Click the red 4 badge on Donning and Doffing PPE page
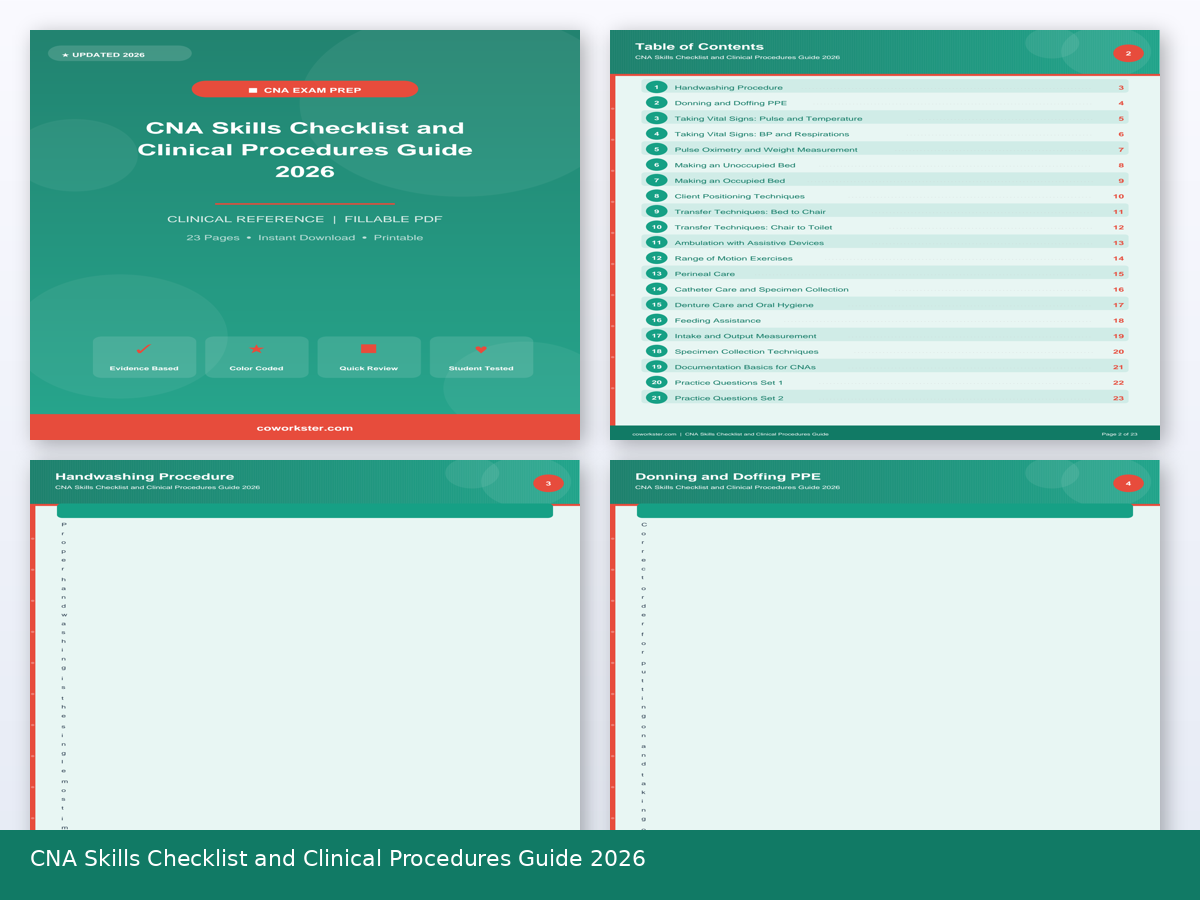This screenshot has height=900, width=1200. coord(1128,482)
